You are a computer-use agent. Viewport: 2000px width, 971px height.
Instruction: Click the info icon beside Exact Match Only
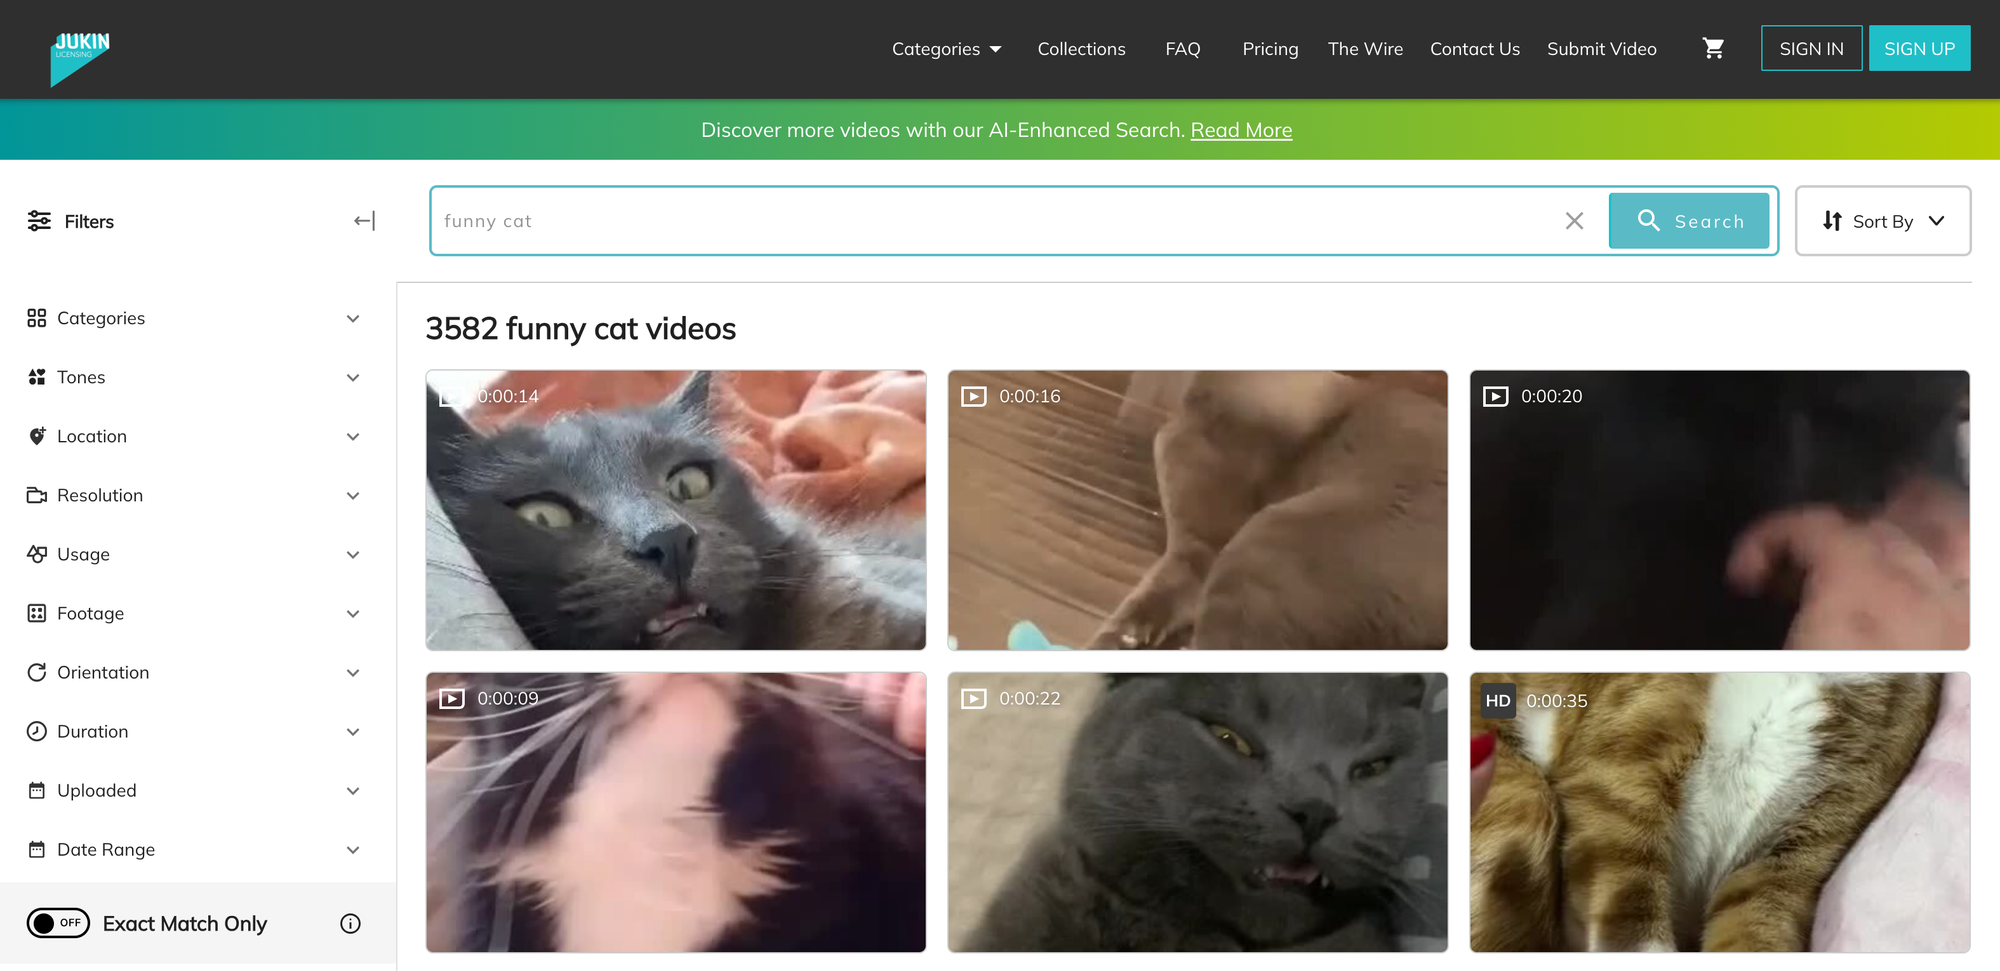coord(350,924)
